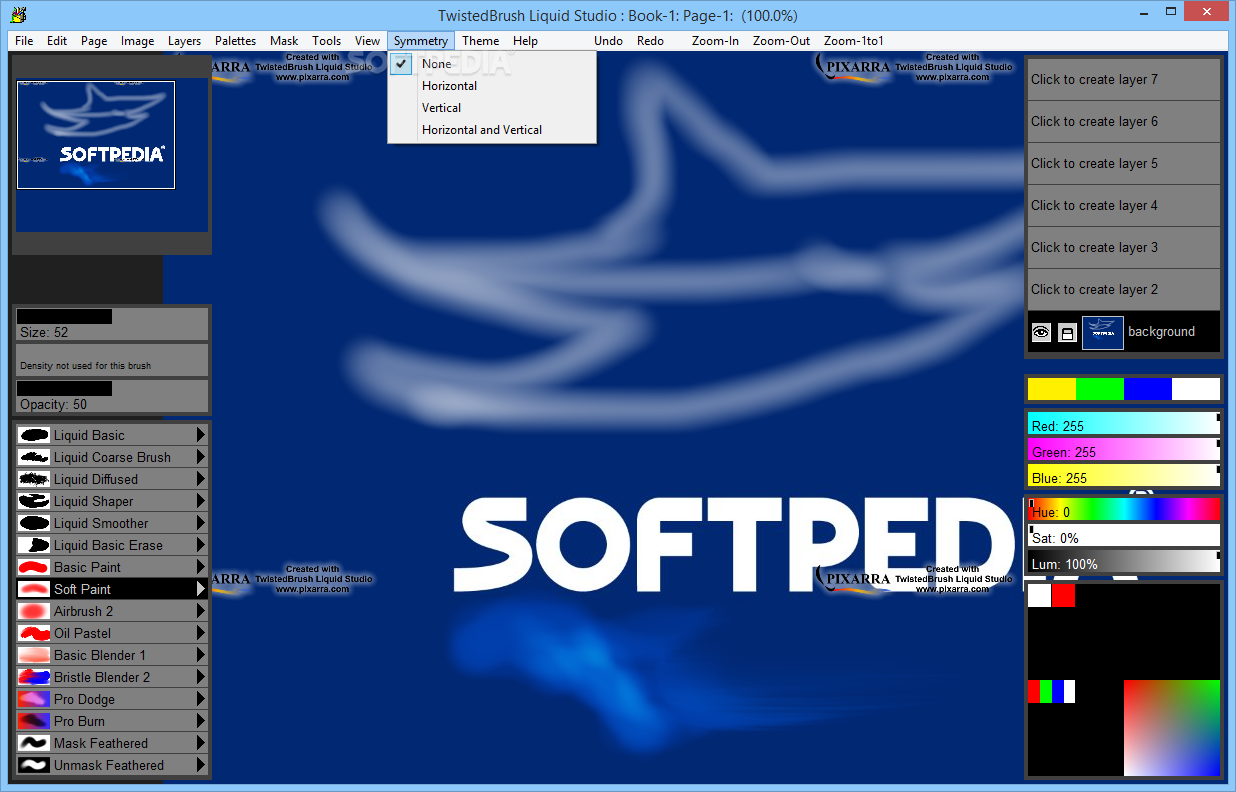Expand Pro Dodge options arrow
The width and height of the screenshot is (1236, 792).
click(201, 699)
